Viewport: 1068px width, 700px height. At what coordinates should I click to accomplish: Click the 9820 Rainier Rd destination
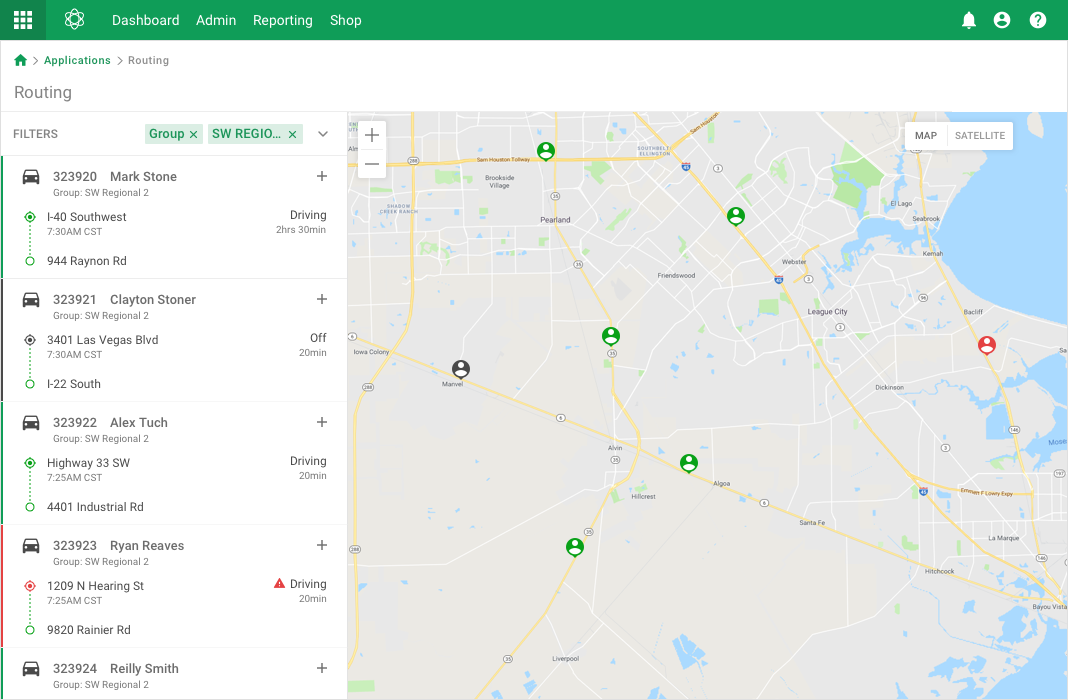click(89, 630)
